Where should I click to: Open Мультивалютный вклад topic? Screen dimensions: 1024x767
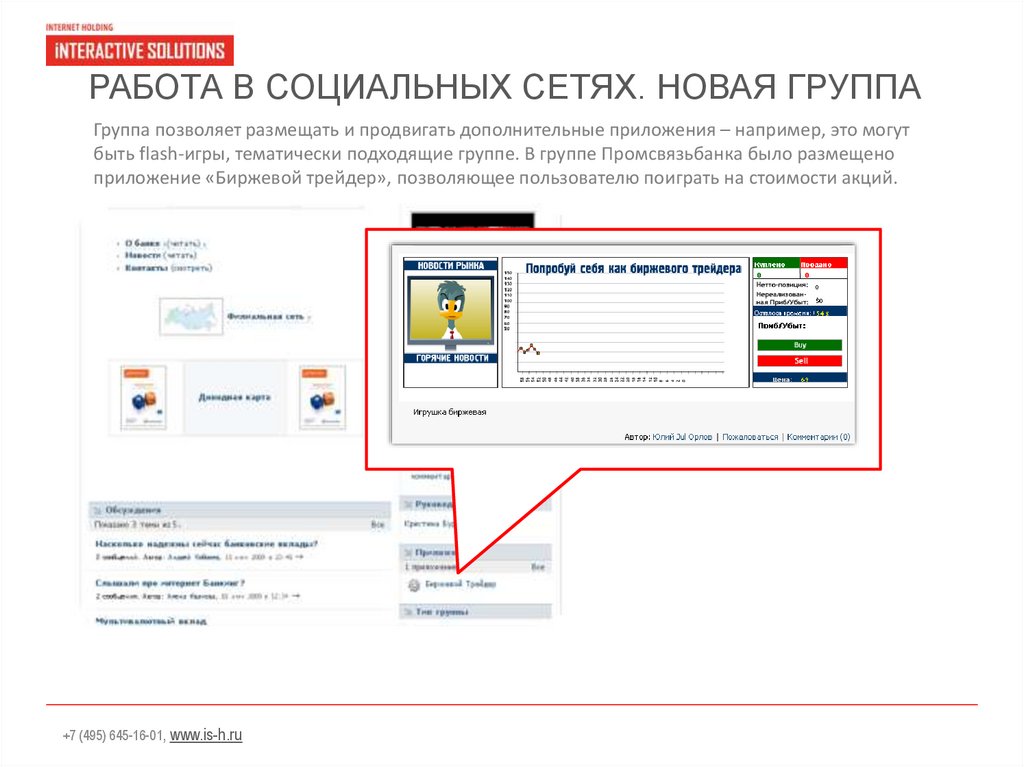151,621
